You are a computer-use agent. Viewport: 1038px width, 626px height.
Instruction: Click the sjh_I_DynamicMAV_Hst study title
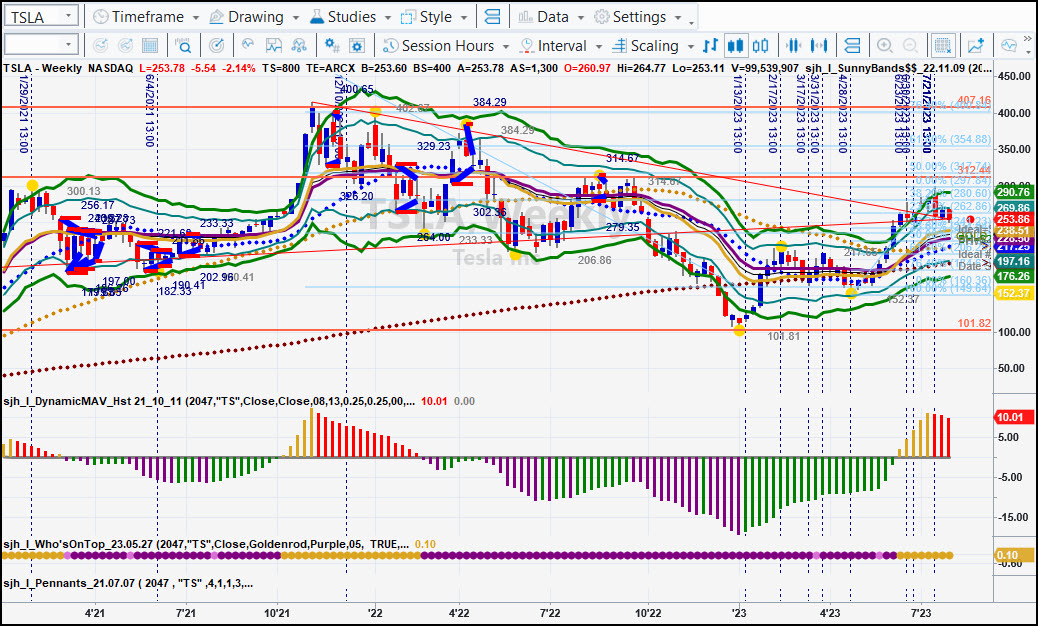pyautogui.click(x=209, y=401)
